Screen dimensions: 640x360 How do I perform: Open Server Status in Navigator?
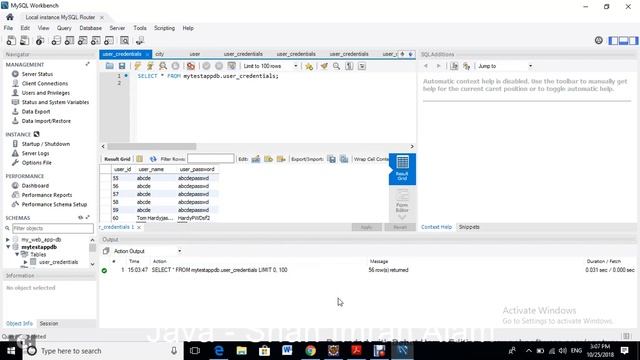(x=37, y=74)
